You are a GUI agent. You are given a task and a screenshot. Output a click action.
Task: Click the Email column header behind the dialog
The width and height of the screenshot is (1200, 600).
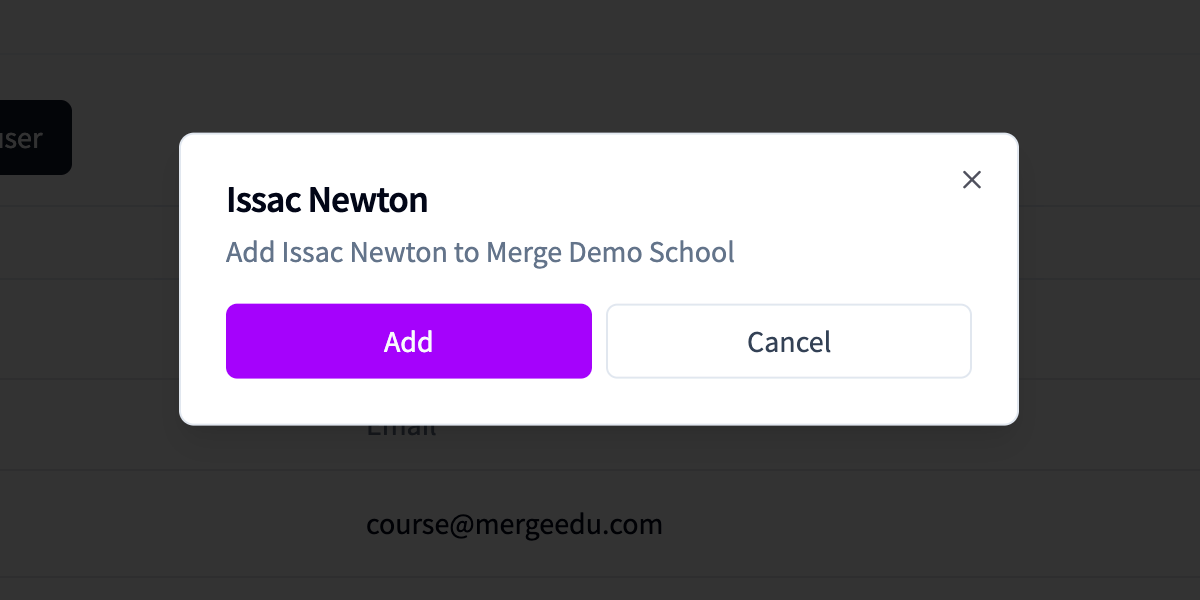click(x=401, y=429)
